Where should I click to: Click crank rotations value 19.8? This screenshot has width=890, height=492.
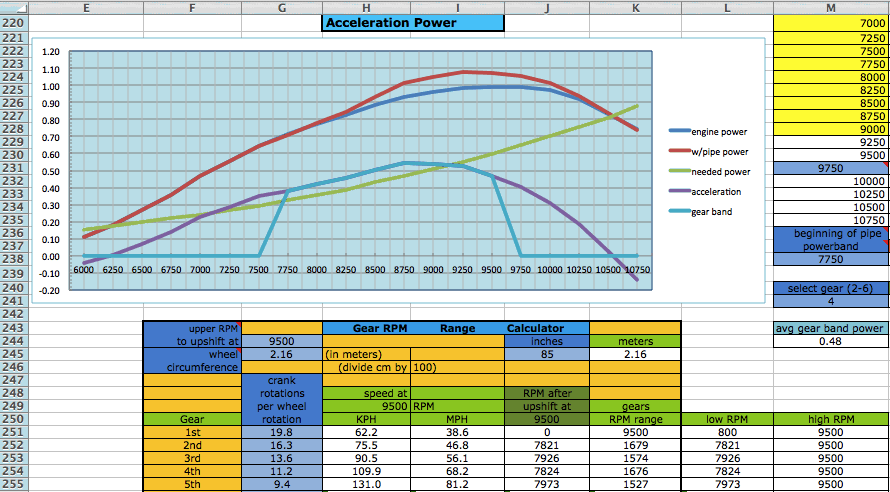[x=282, y=432]
